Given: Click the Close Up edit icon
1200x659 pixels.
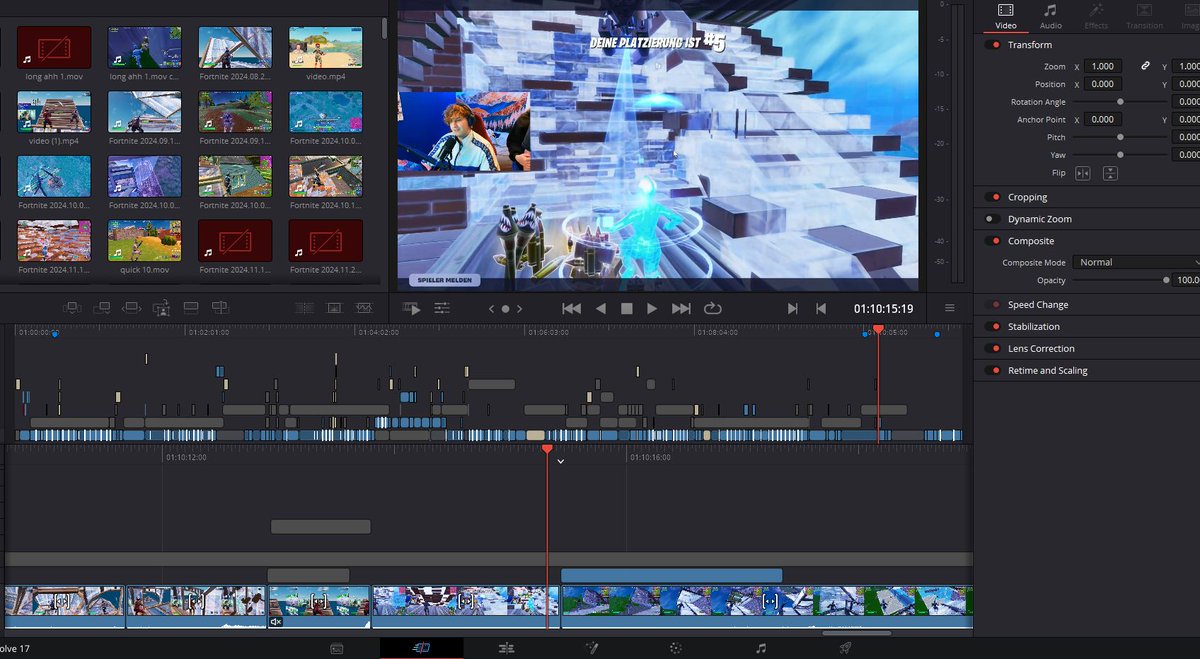Looking at the screenshot, I should (162, 308).
